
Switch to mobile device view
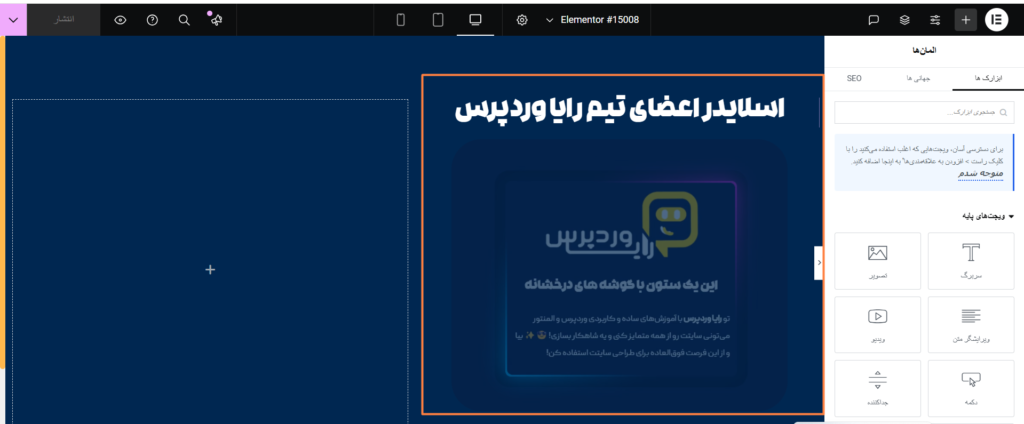point(401,19)
